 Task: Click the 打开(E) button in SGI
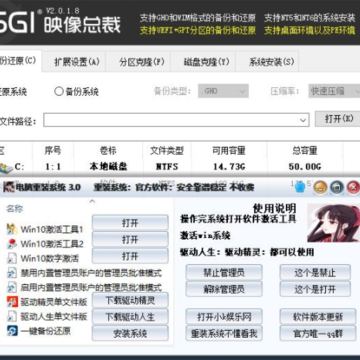point(339,119)
